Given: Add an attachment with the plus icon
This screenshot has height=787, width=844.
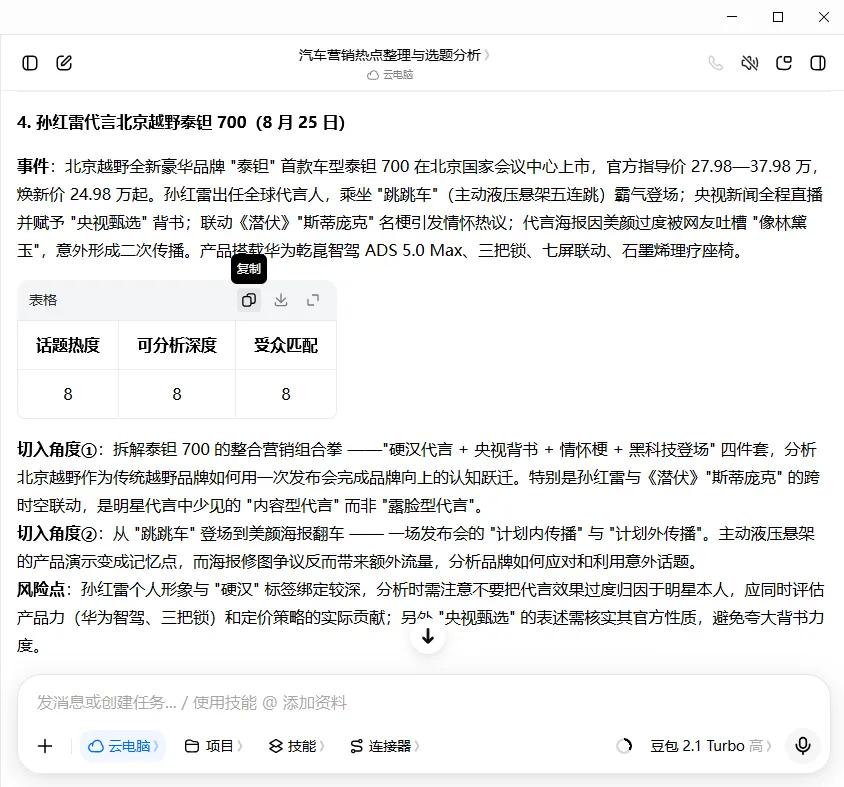Looking at the screenshot, I should click(45, 746).
